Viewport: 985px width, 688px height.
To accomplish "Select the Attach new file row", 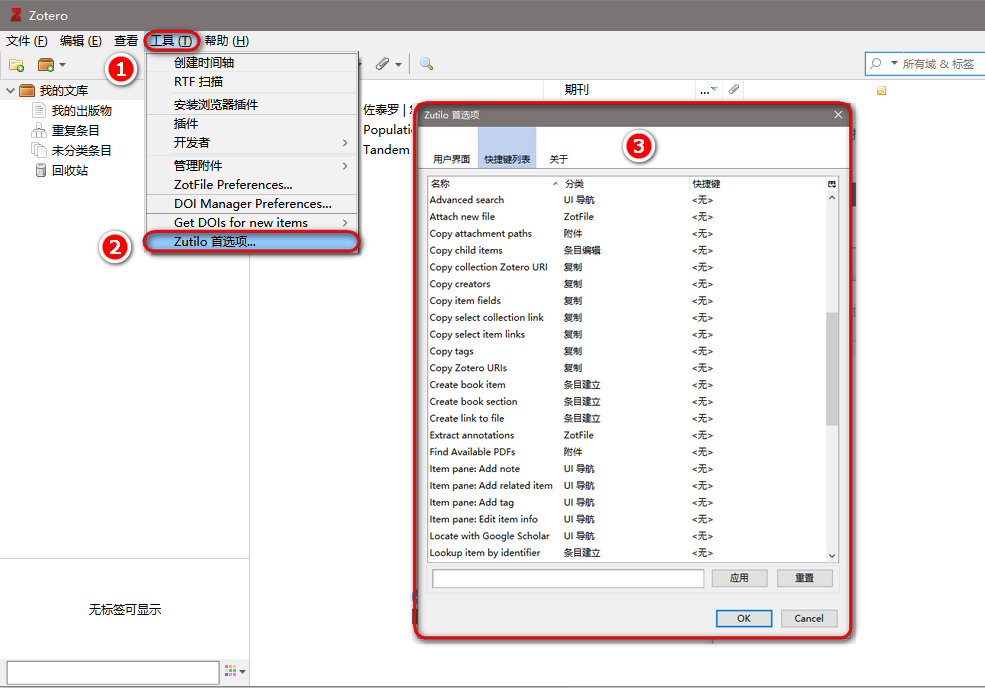I will coord(627,217).
